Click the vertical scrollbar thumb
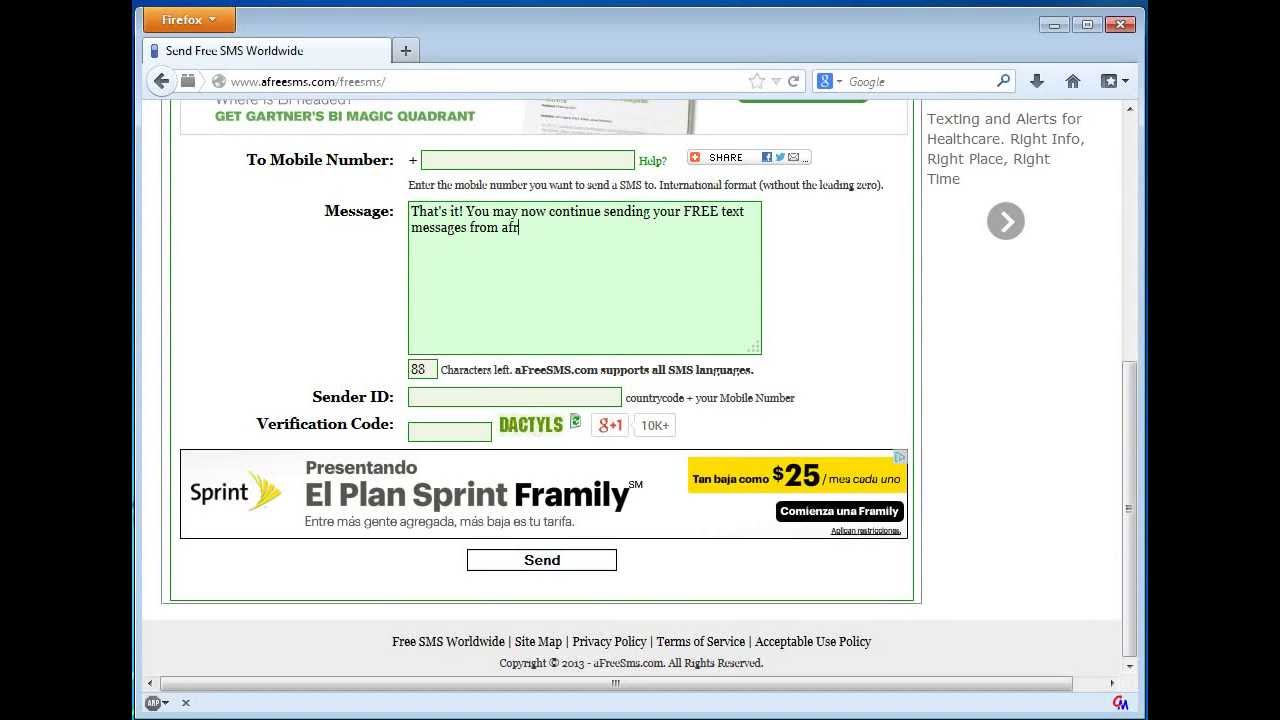Screen dimensions: 1280x720 1130,507
